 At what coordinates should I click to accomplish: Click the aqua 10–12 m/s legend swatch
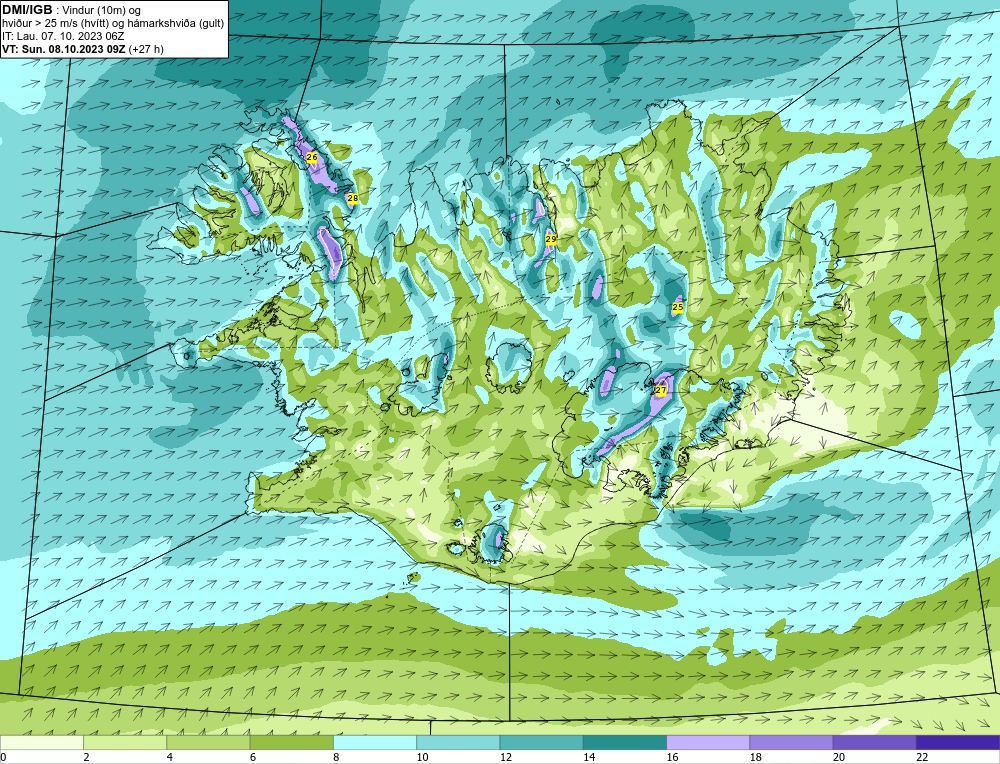tap(458, 742)
